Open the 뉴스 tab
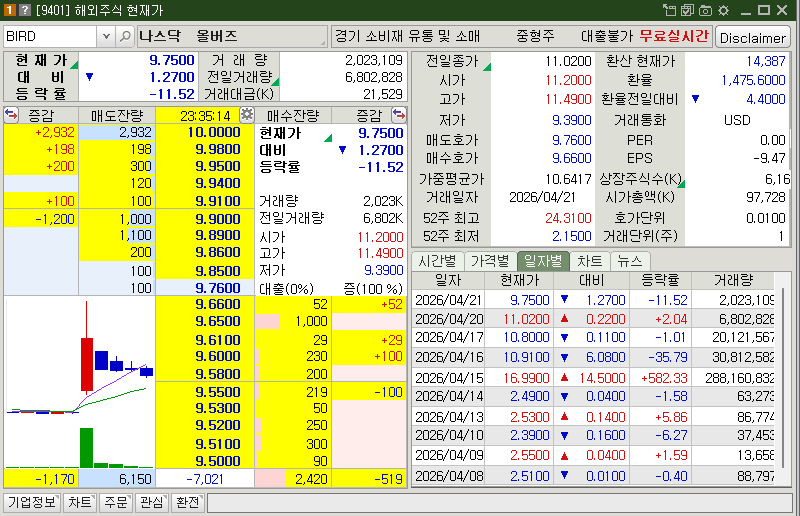Viewport: 800px width, 516px height. (x=630, y=261)
